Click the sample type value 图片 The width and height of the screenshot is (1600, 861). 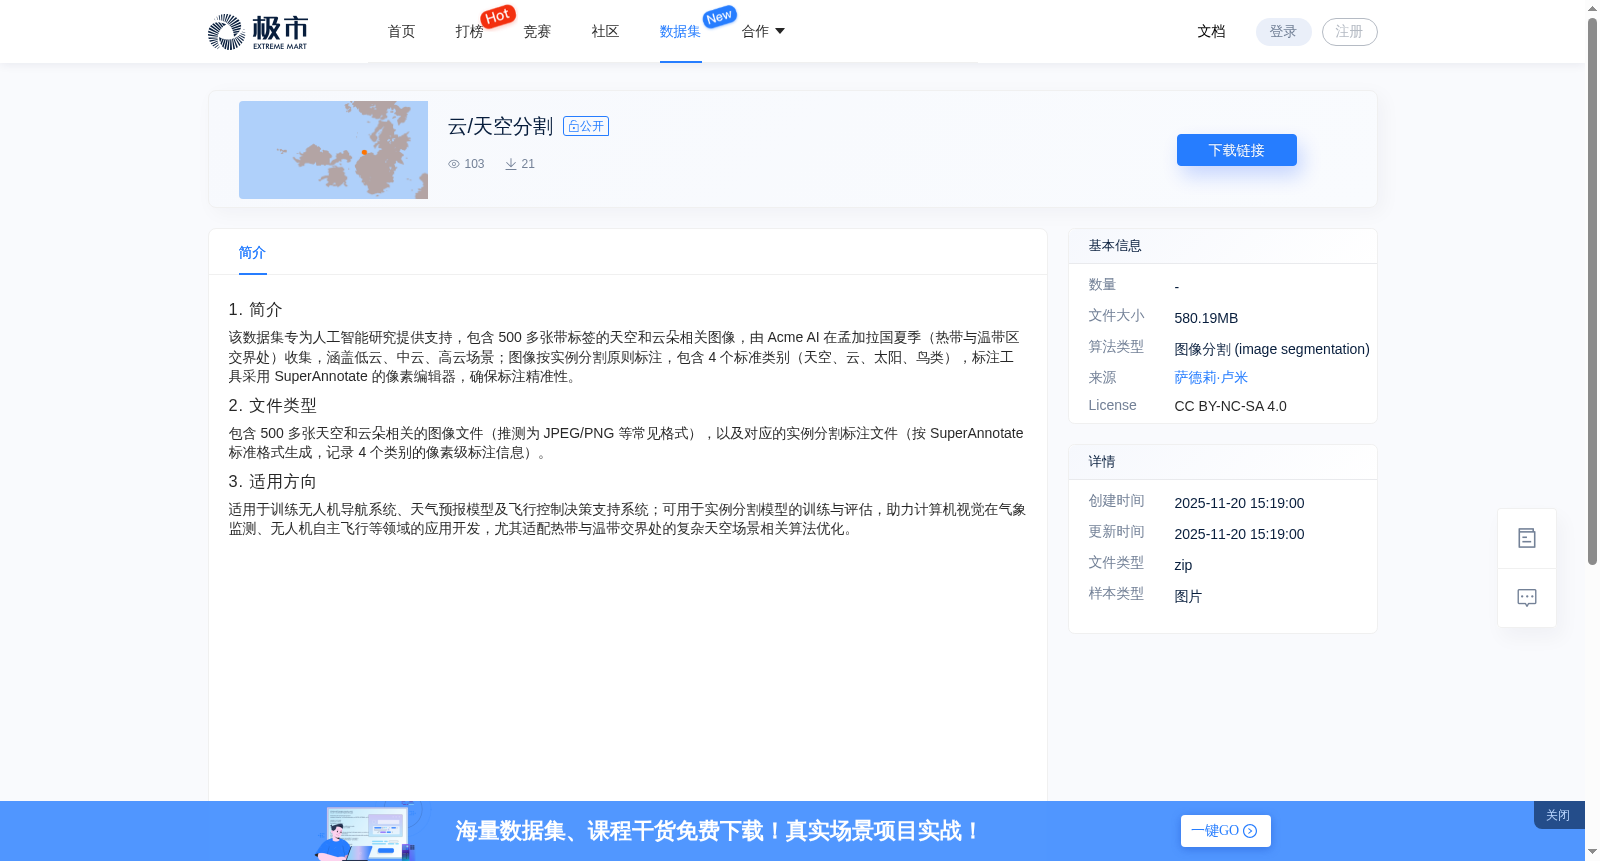(1188, 596)
